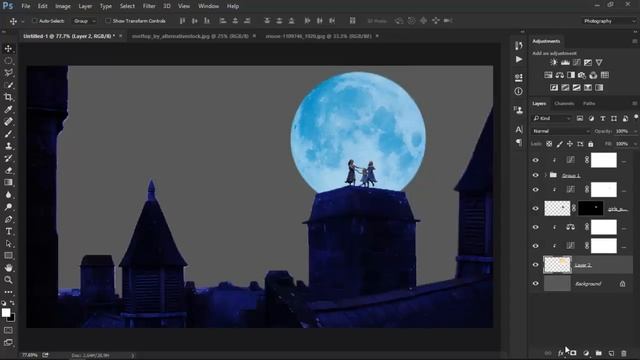This screenshot has width=640, height=360.
Task: Select the Elliptical Marquee tool
Action: tap(8, 61)
